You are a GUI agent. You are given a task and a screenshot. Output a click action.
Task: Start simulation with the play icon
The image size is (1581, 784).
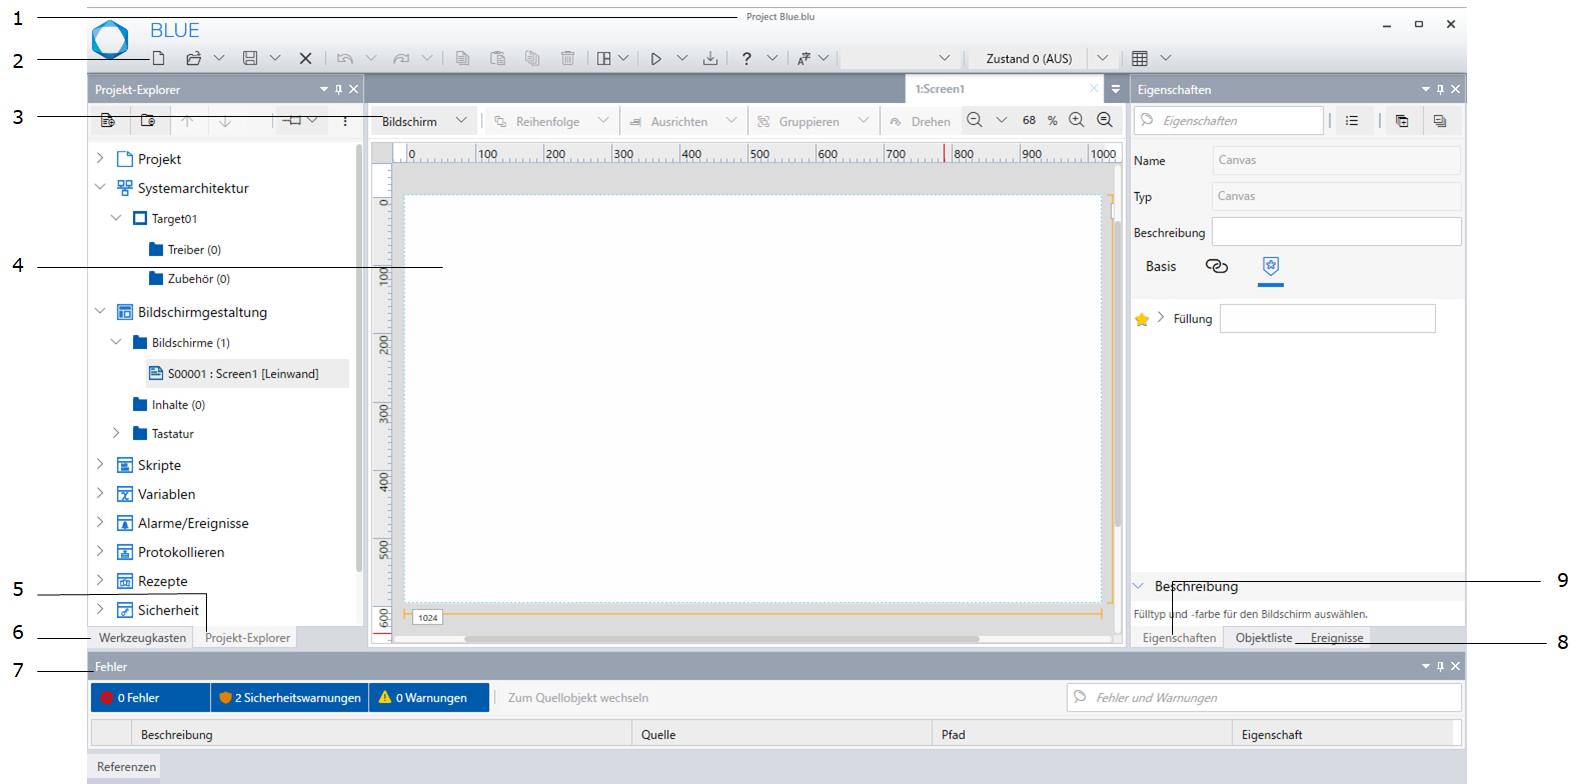coord(656,59)
